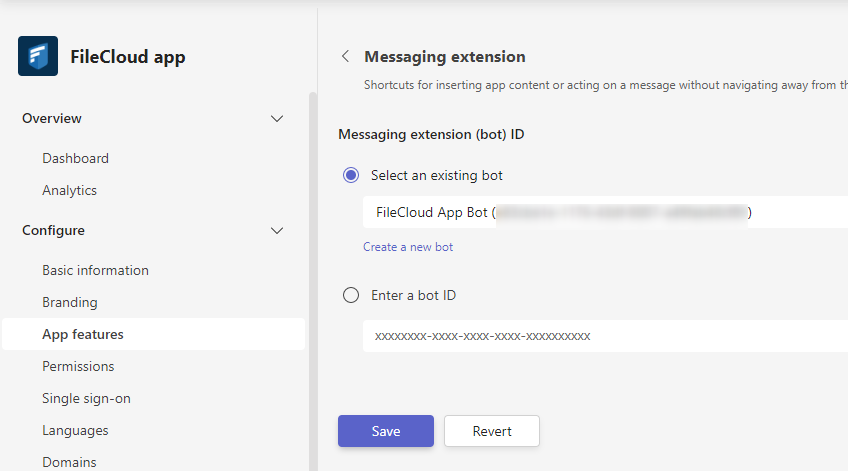Click the Revert button
The width and height of the screenshot is (848, 471).
[x=491, y=431]
